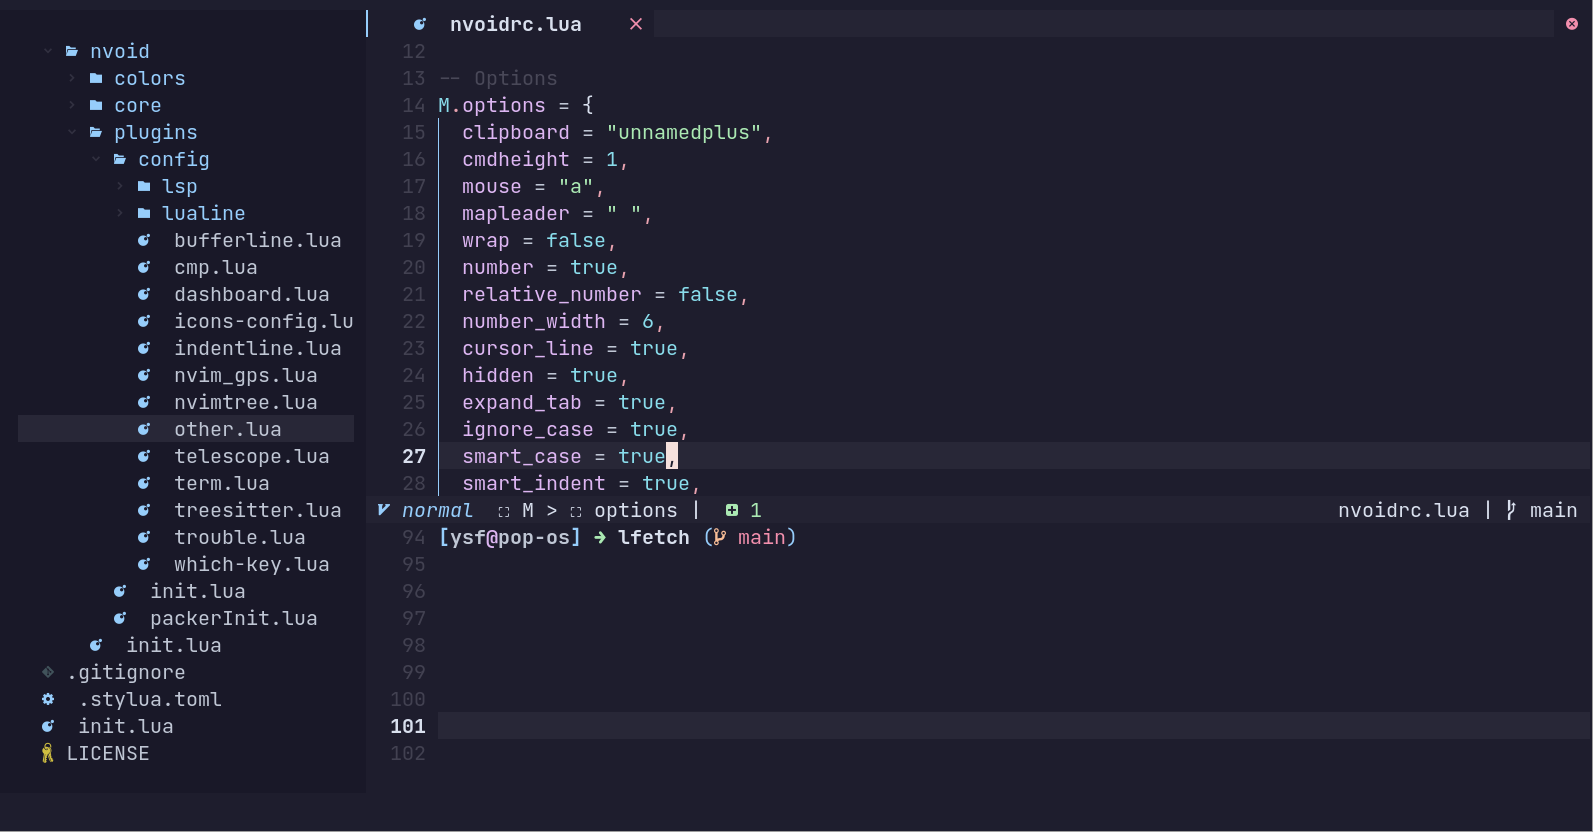Click the red close button at far right of bufferline
Image resolution: width=1593 pixels, height=832 pixels.
[1572, 24]
